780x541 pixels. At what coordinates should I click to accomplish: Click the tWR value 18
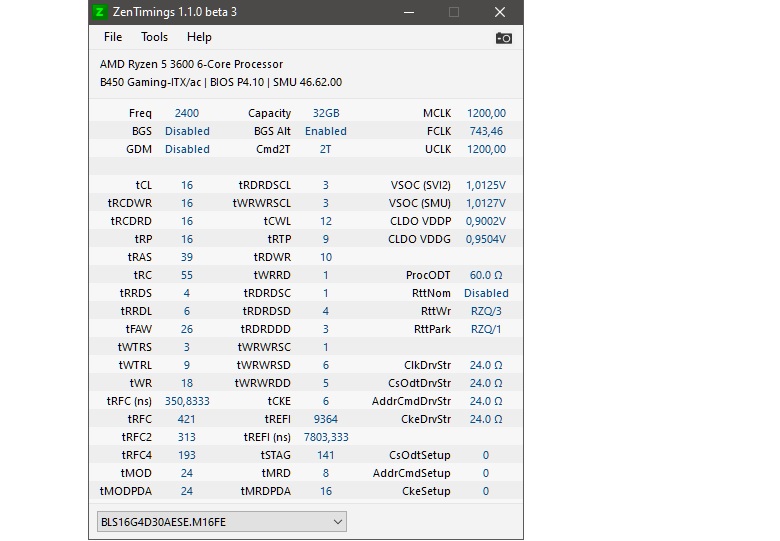coord(187,383)
